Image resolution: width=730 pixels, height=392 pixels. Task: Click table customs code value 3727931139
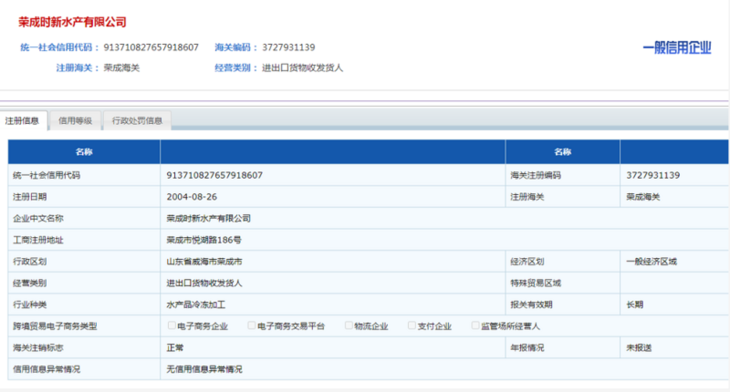(x=653, y=176)
